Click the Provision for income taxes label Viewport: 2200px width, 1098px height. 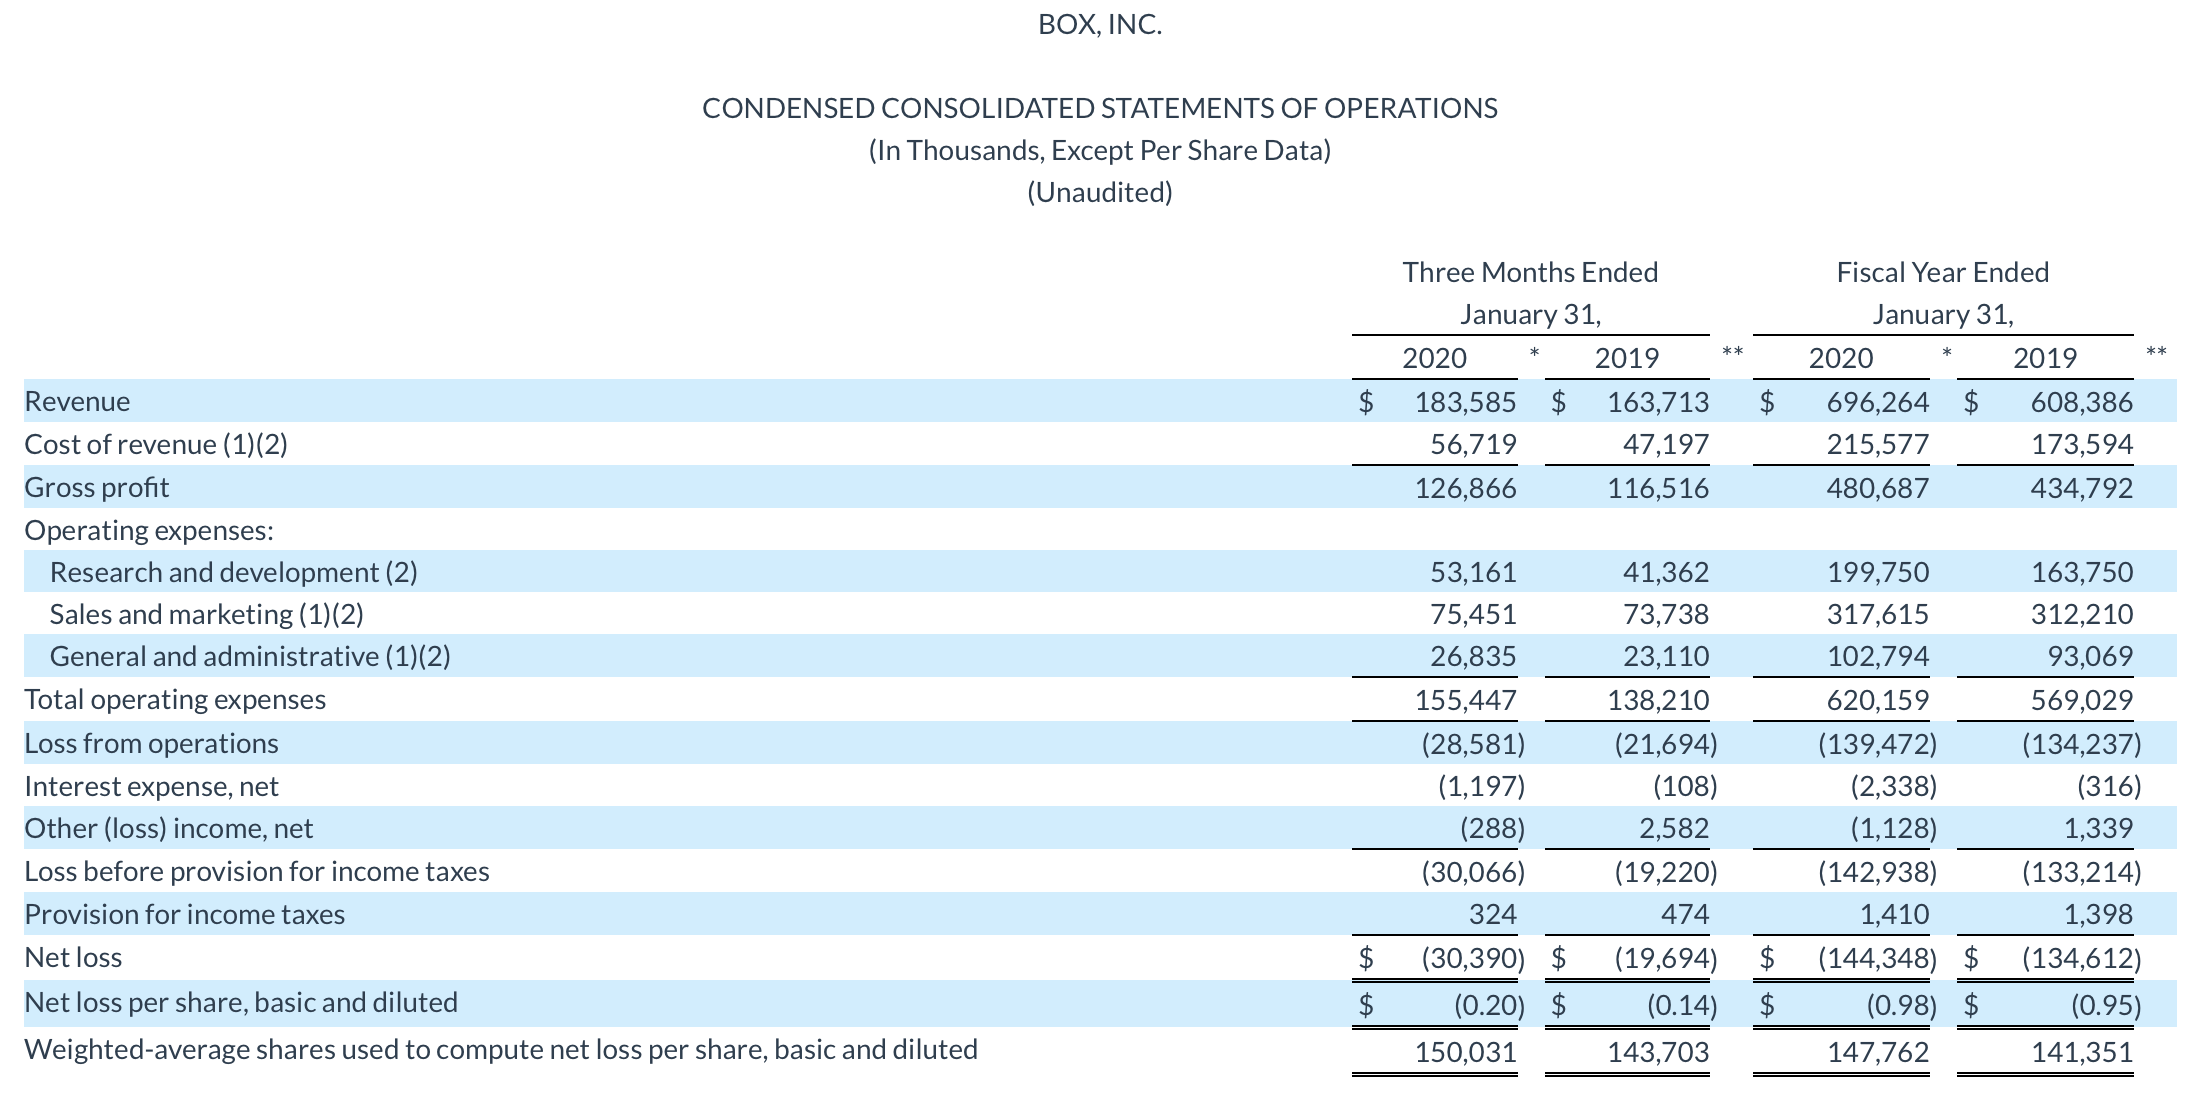pos(184,913)
